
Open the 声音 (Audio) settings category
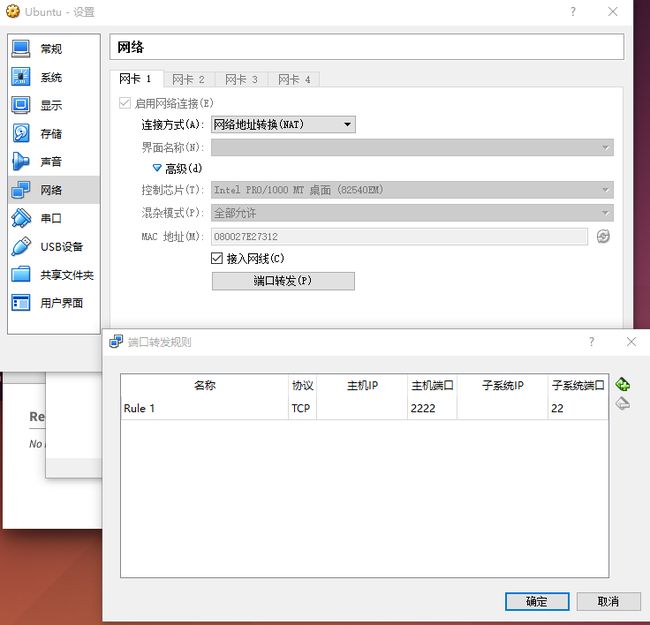coord(53,162)
